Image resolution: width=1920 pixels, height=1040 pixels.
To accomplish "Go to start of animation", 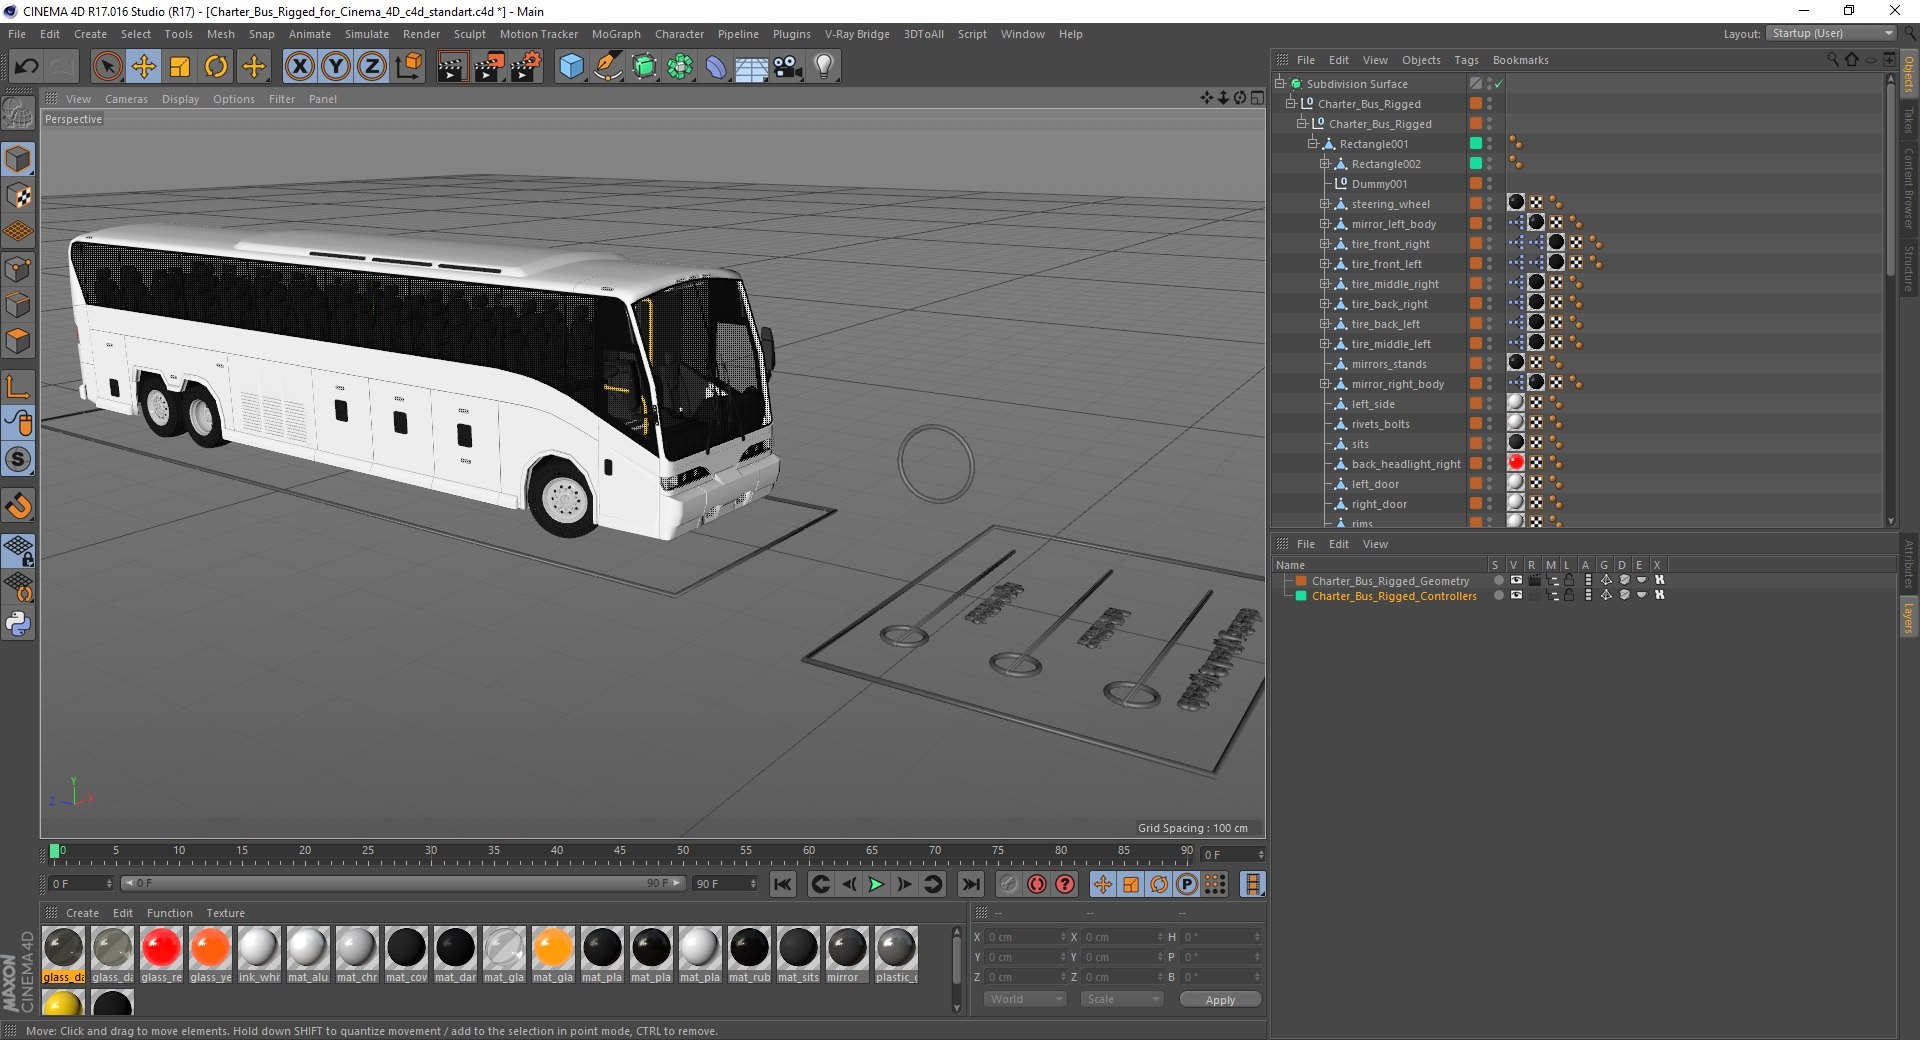I will pos(783,884).
